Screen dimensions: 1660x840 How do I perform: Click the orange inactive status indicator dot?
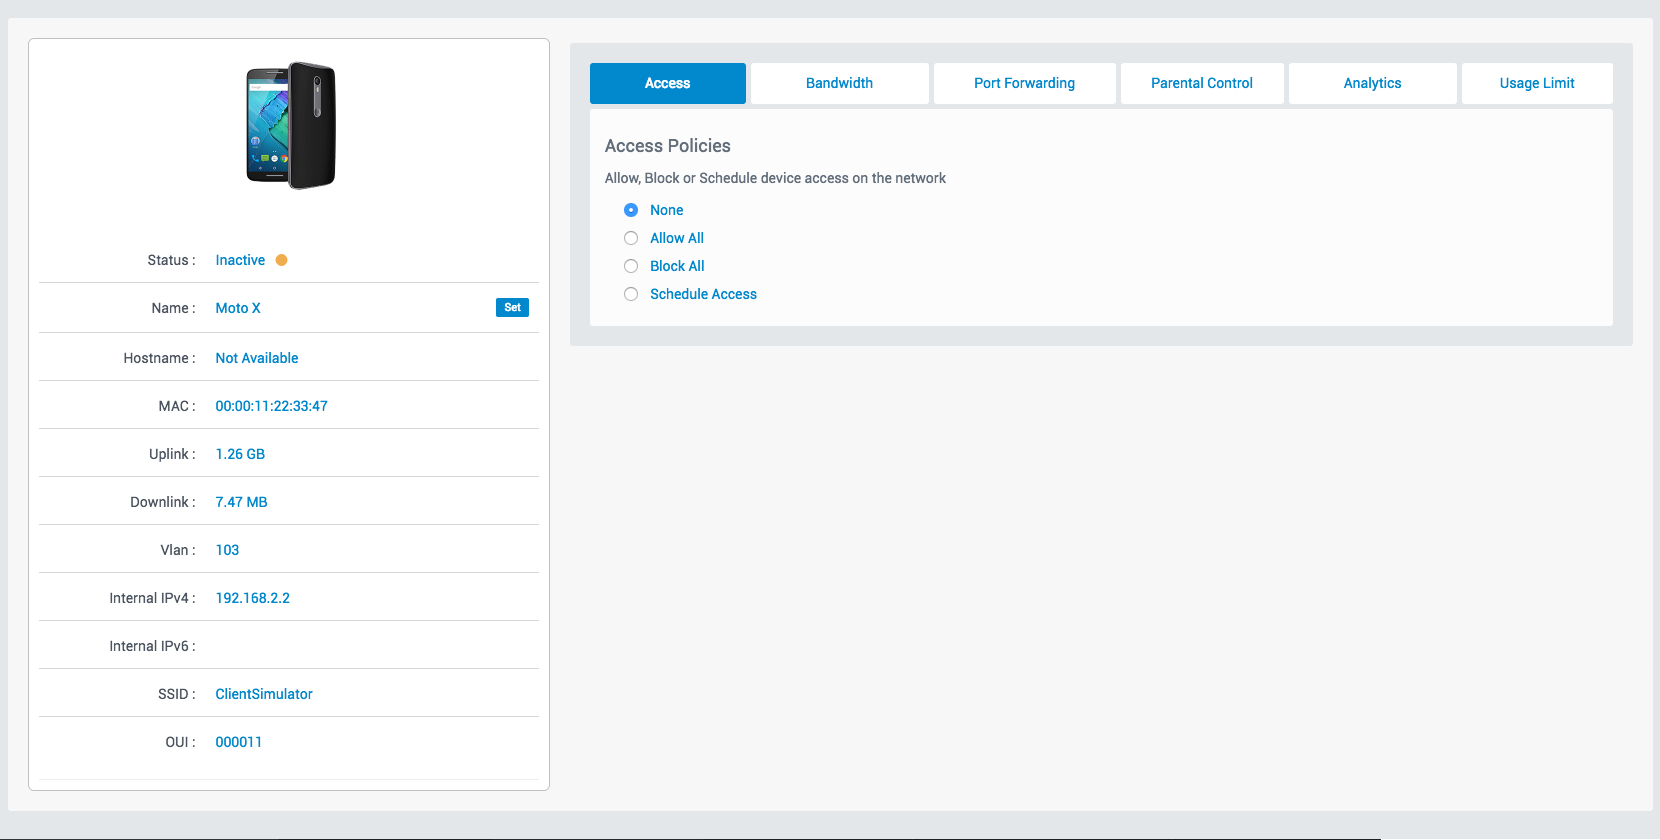pyautogui.click(x=282, y=260)
